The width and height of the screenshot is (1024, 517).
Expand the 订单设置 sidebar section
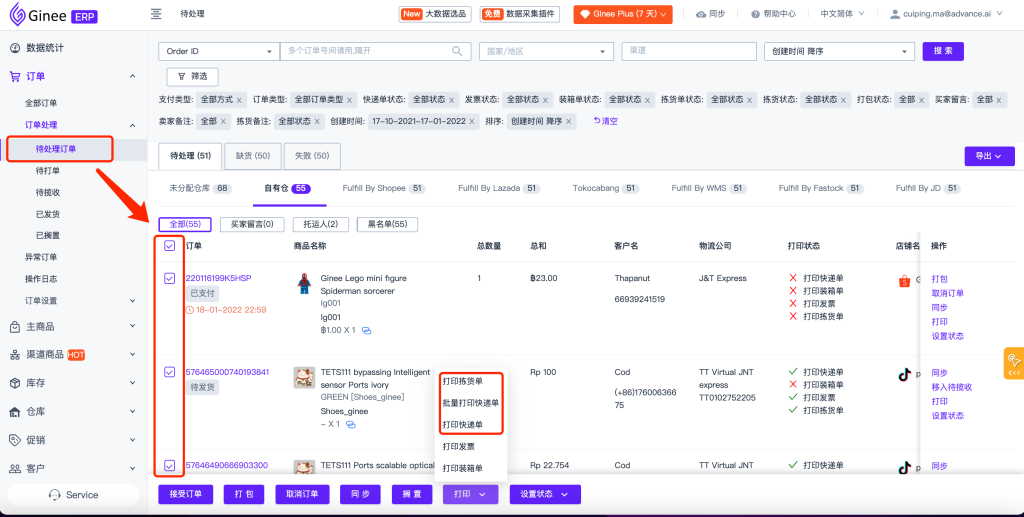[133, 301]
